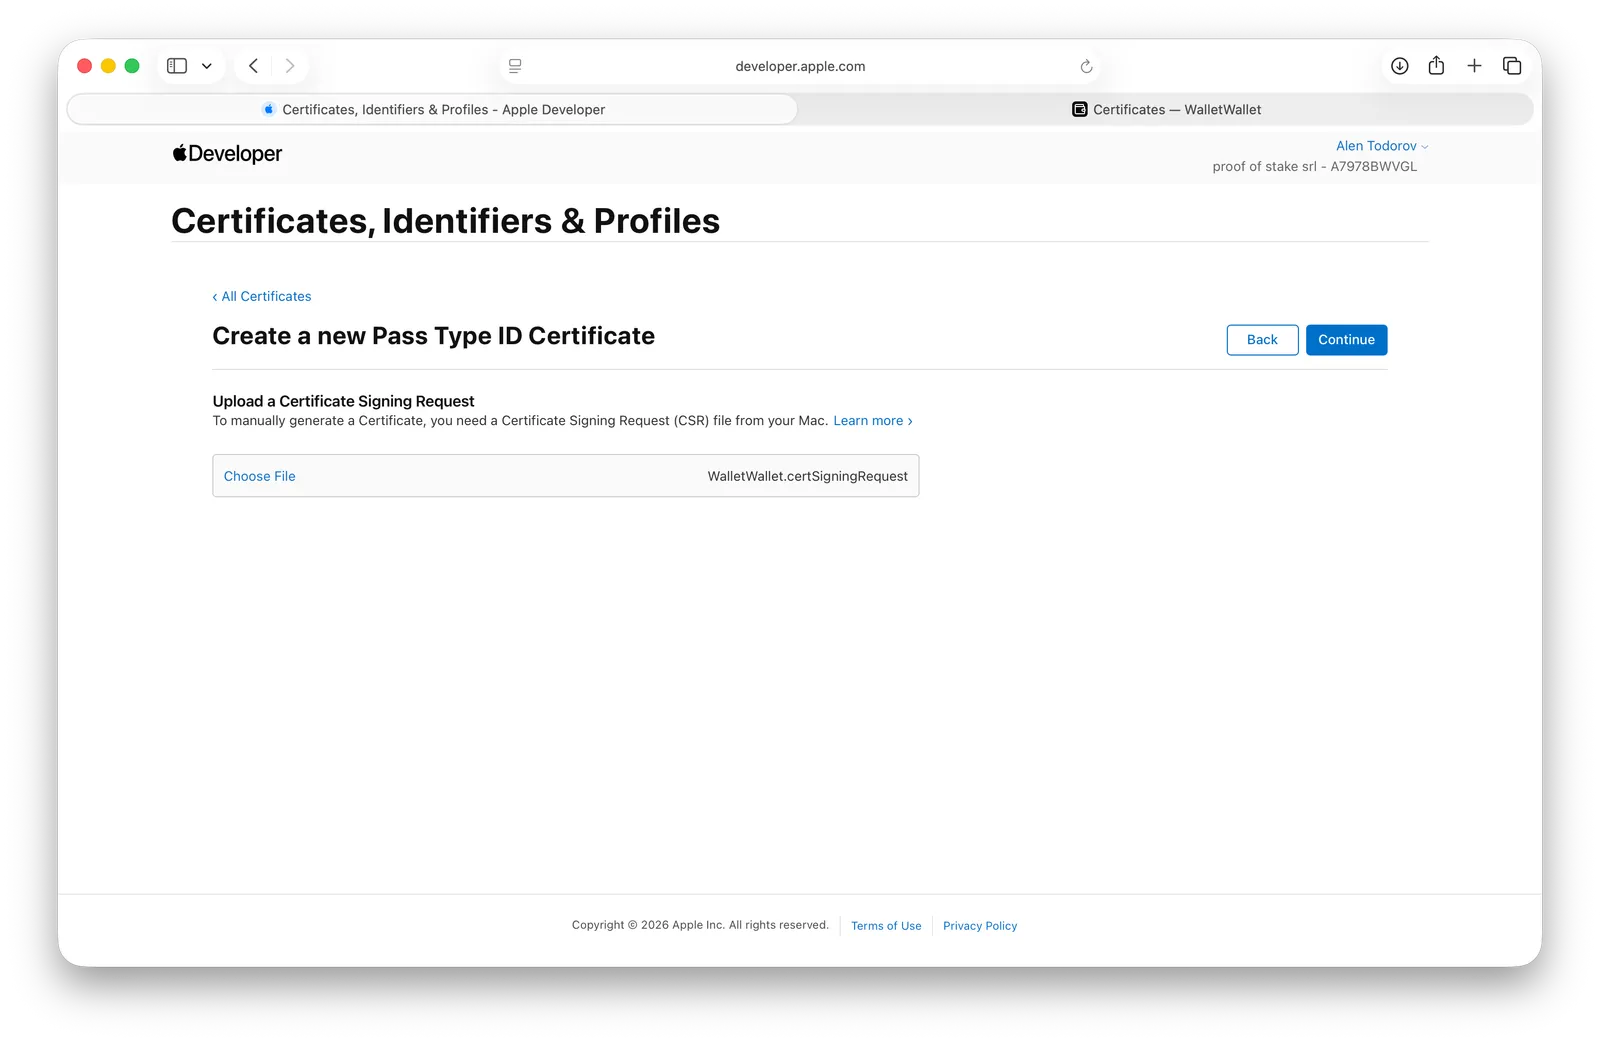The height and width of the screenshot is (1043, 1600).
Task: Show downloads with the download icon
Action: coord(1400,66)
